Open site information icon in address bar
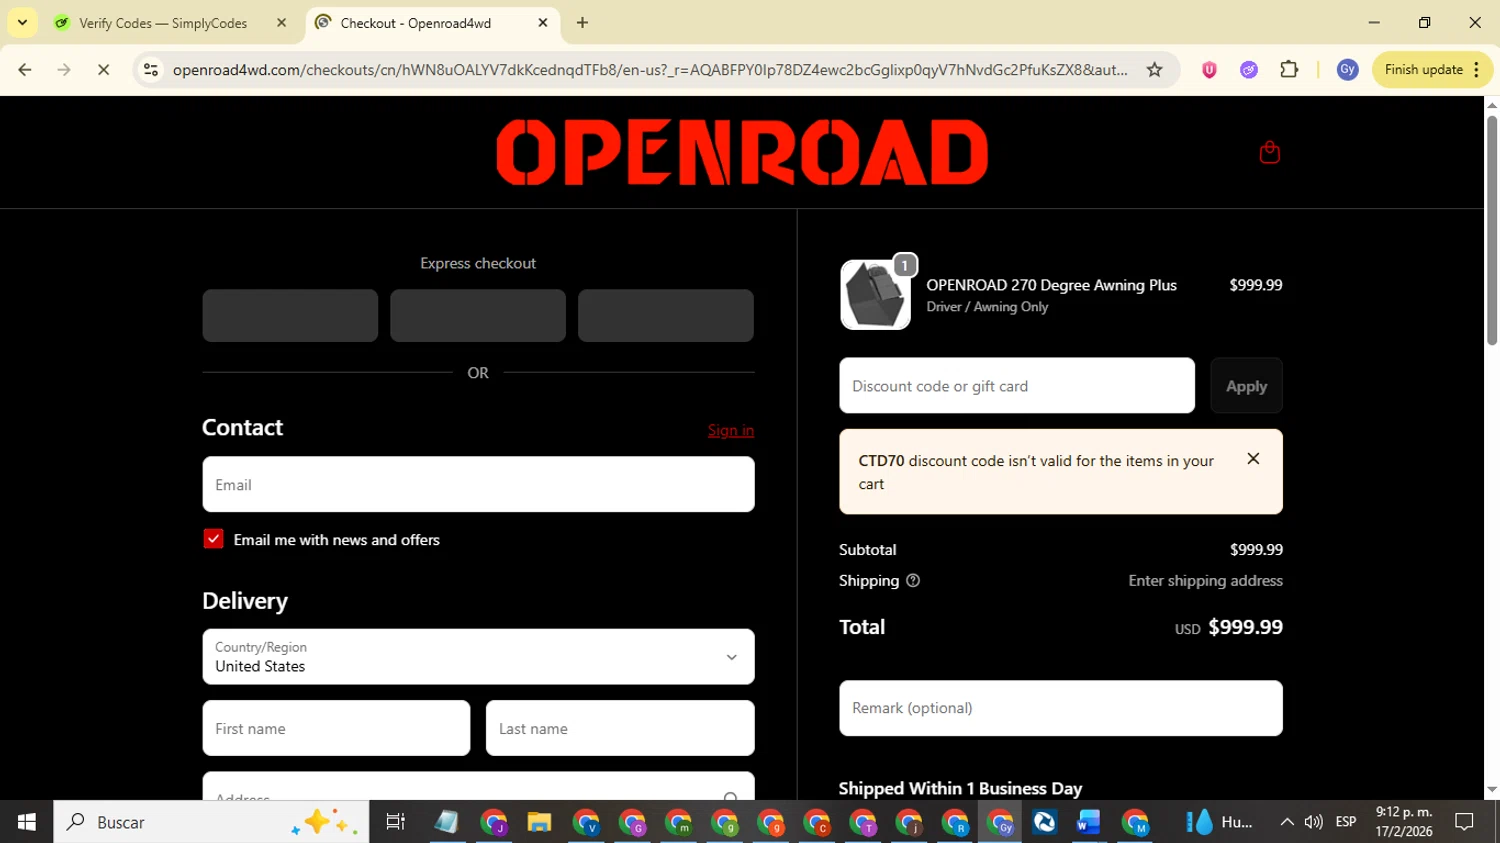The height and width of the screenshot is (843, 1500). coord(151,70)
